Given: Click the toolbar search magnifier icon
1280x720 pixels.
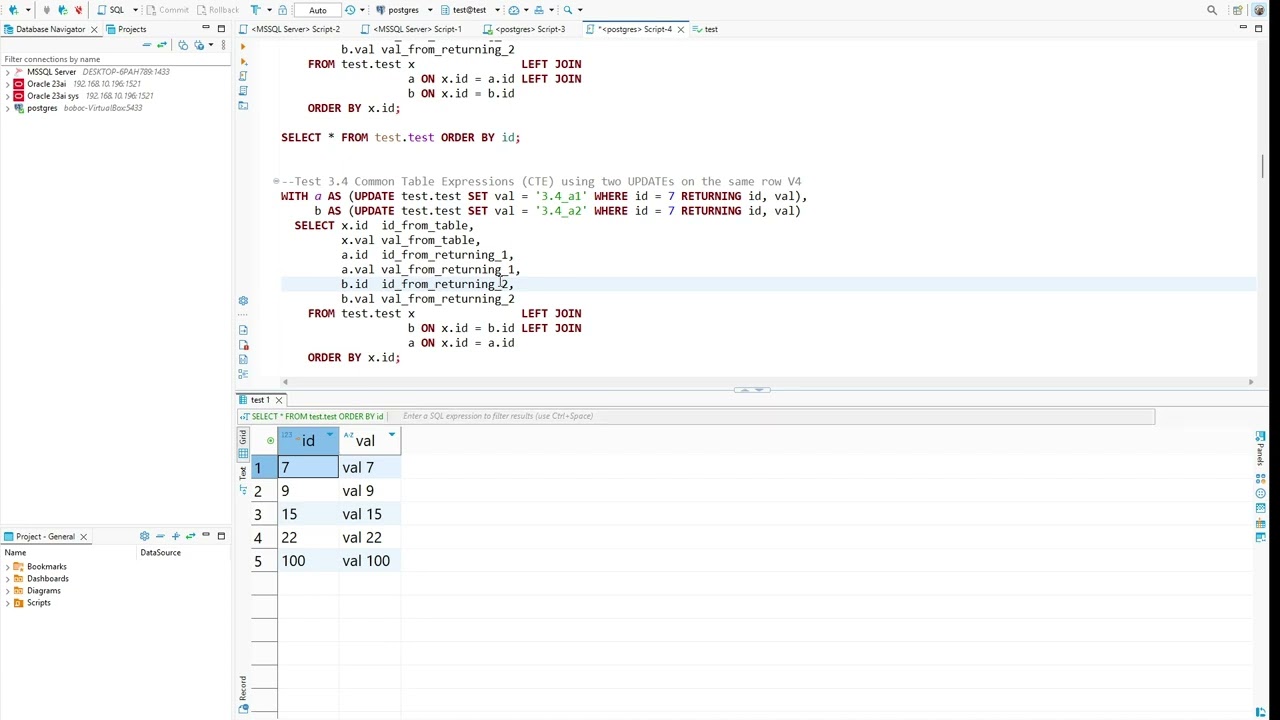Looking at the screenshot, I should click(567, 10).
